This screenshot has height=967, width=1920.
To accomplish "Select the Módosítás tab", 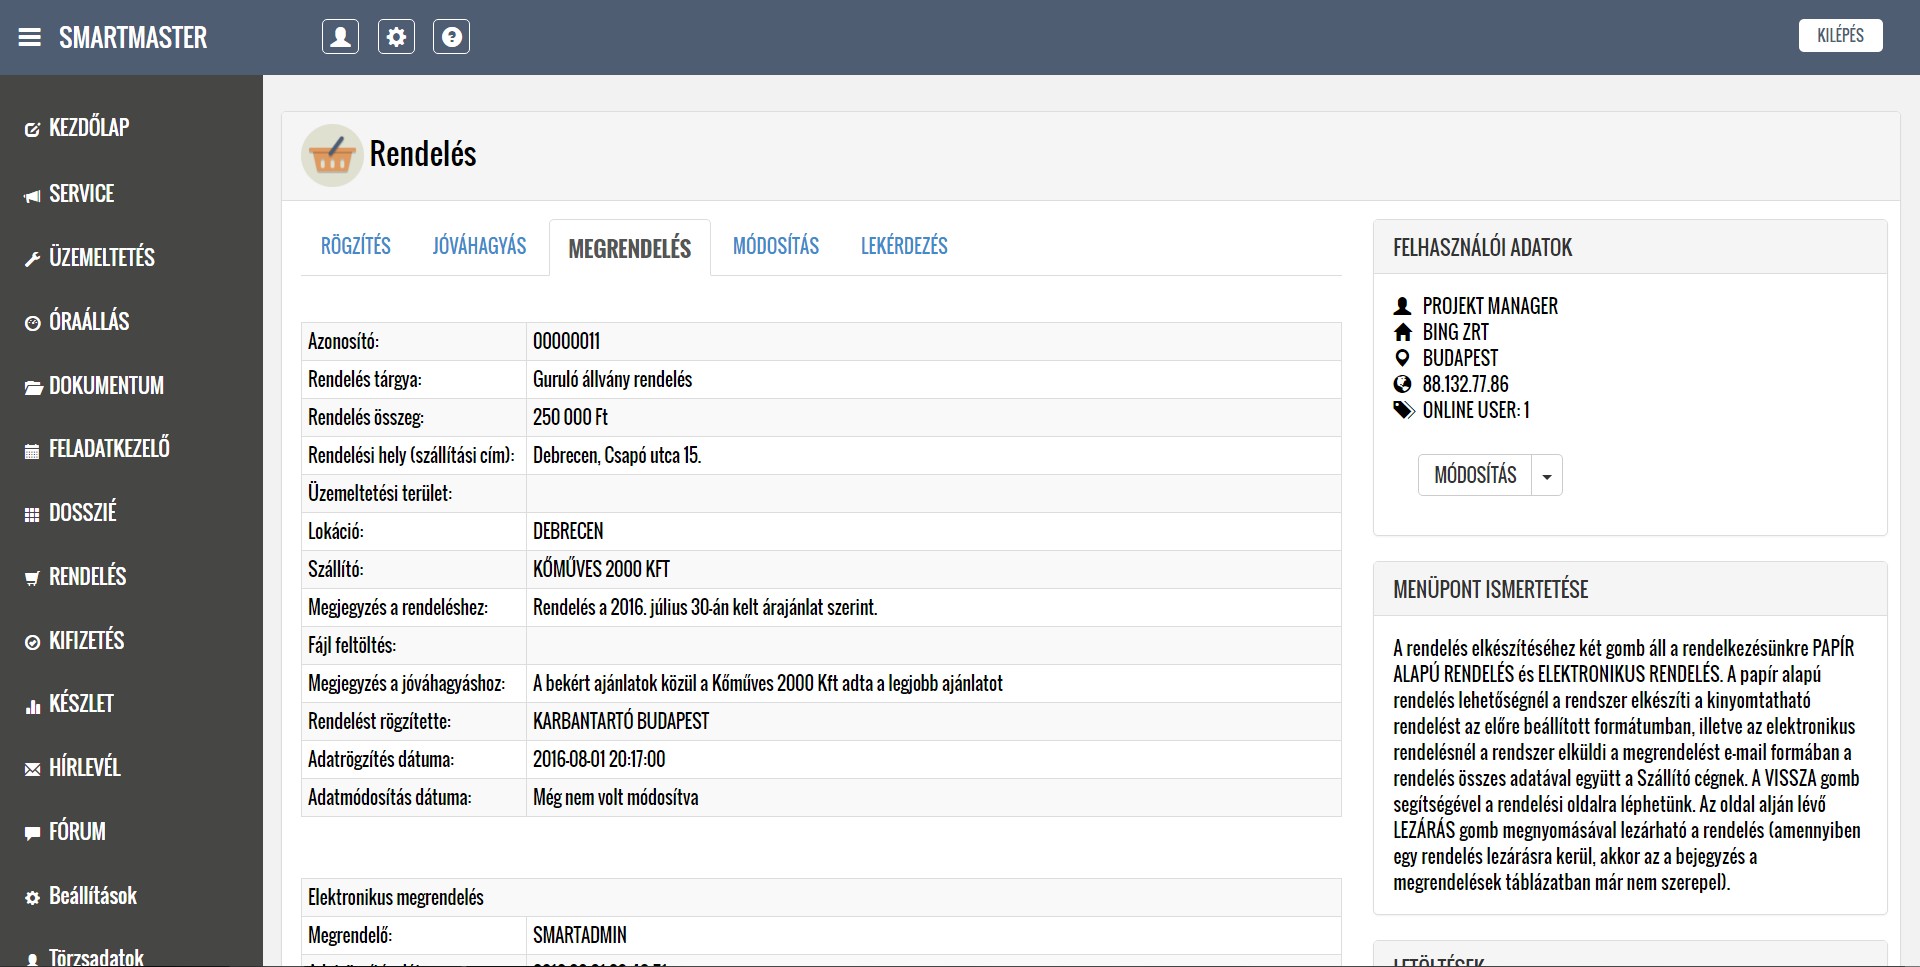I will click(x=775, y=246).
